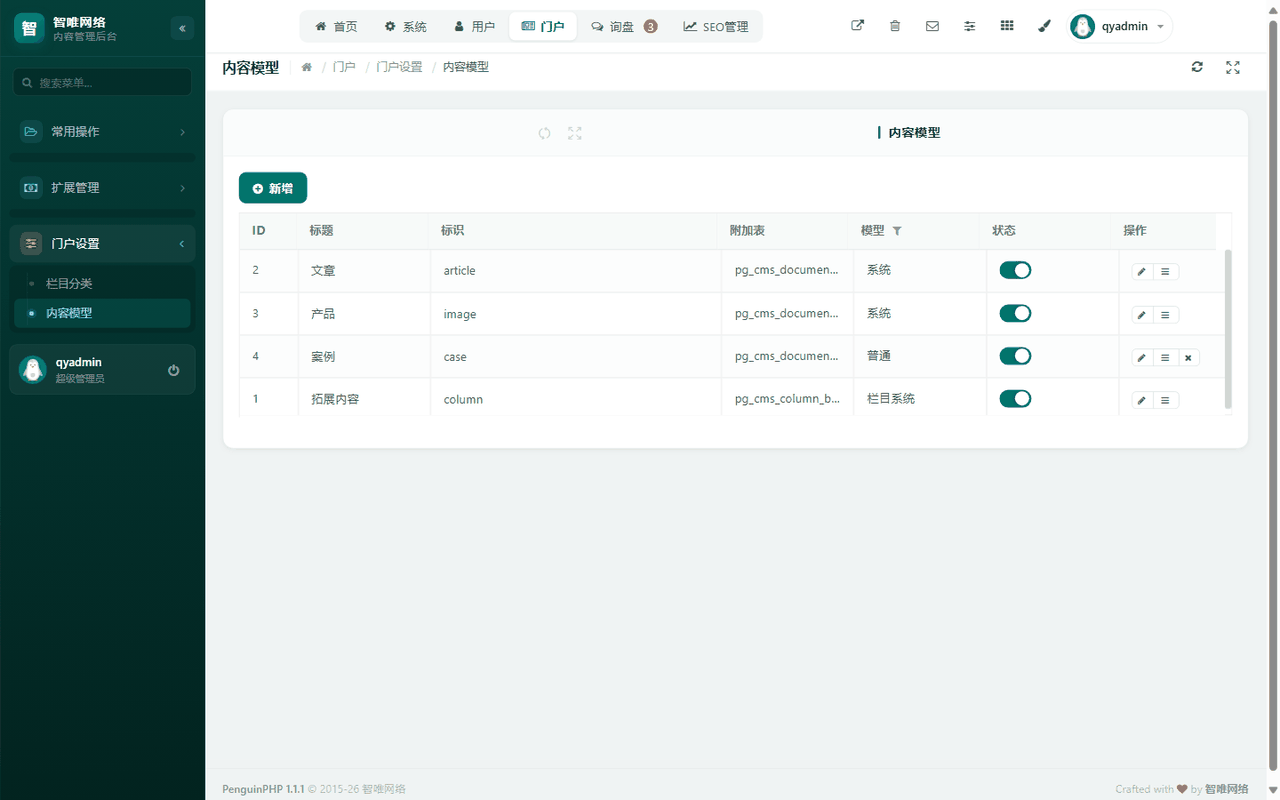Screen dimensions: 1280x800
Task: Open list menu icon for 案例 row
Action: click(x=1165, y=358)
